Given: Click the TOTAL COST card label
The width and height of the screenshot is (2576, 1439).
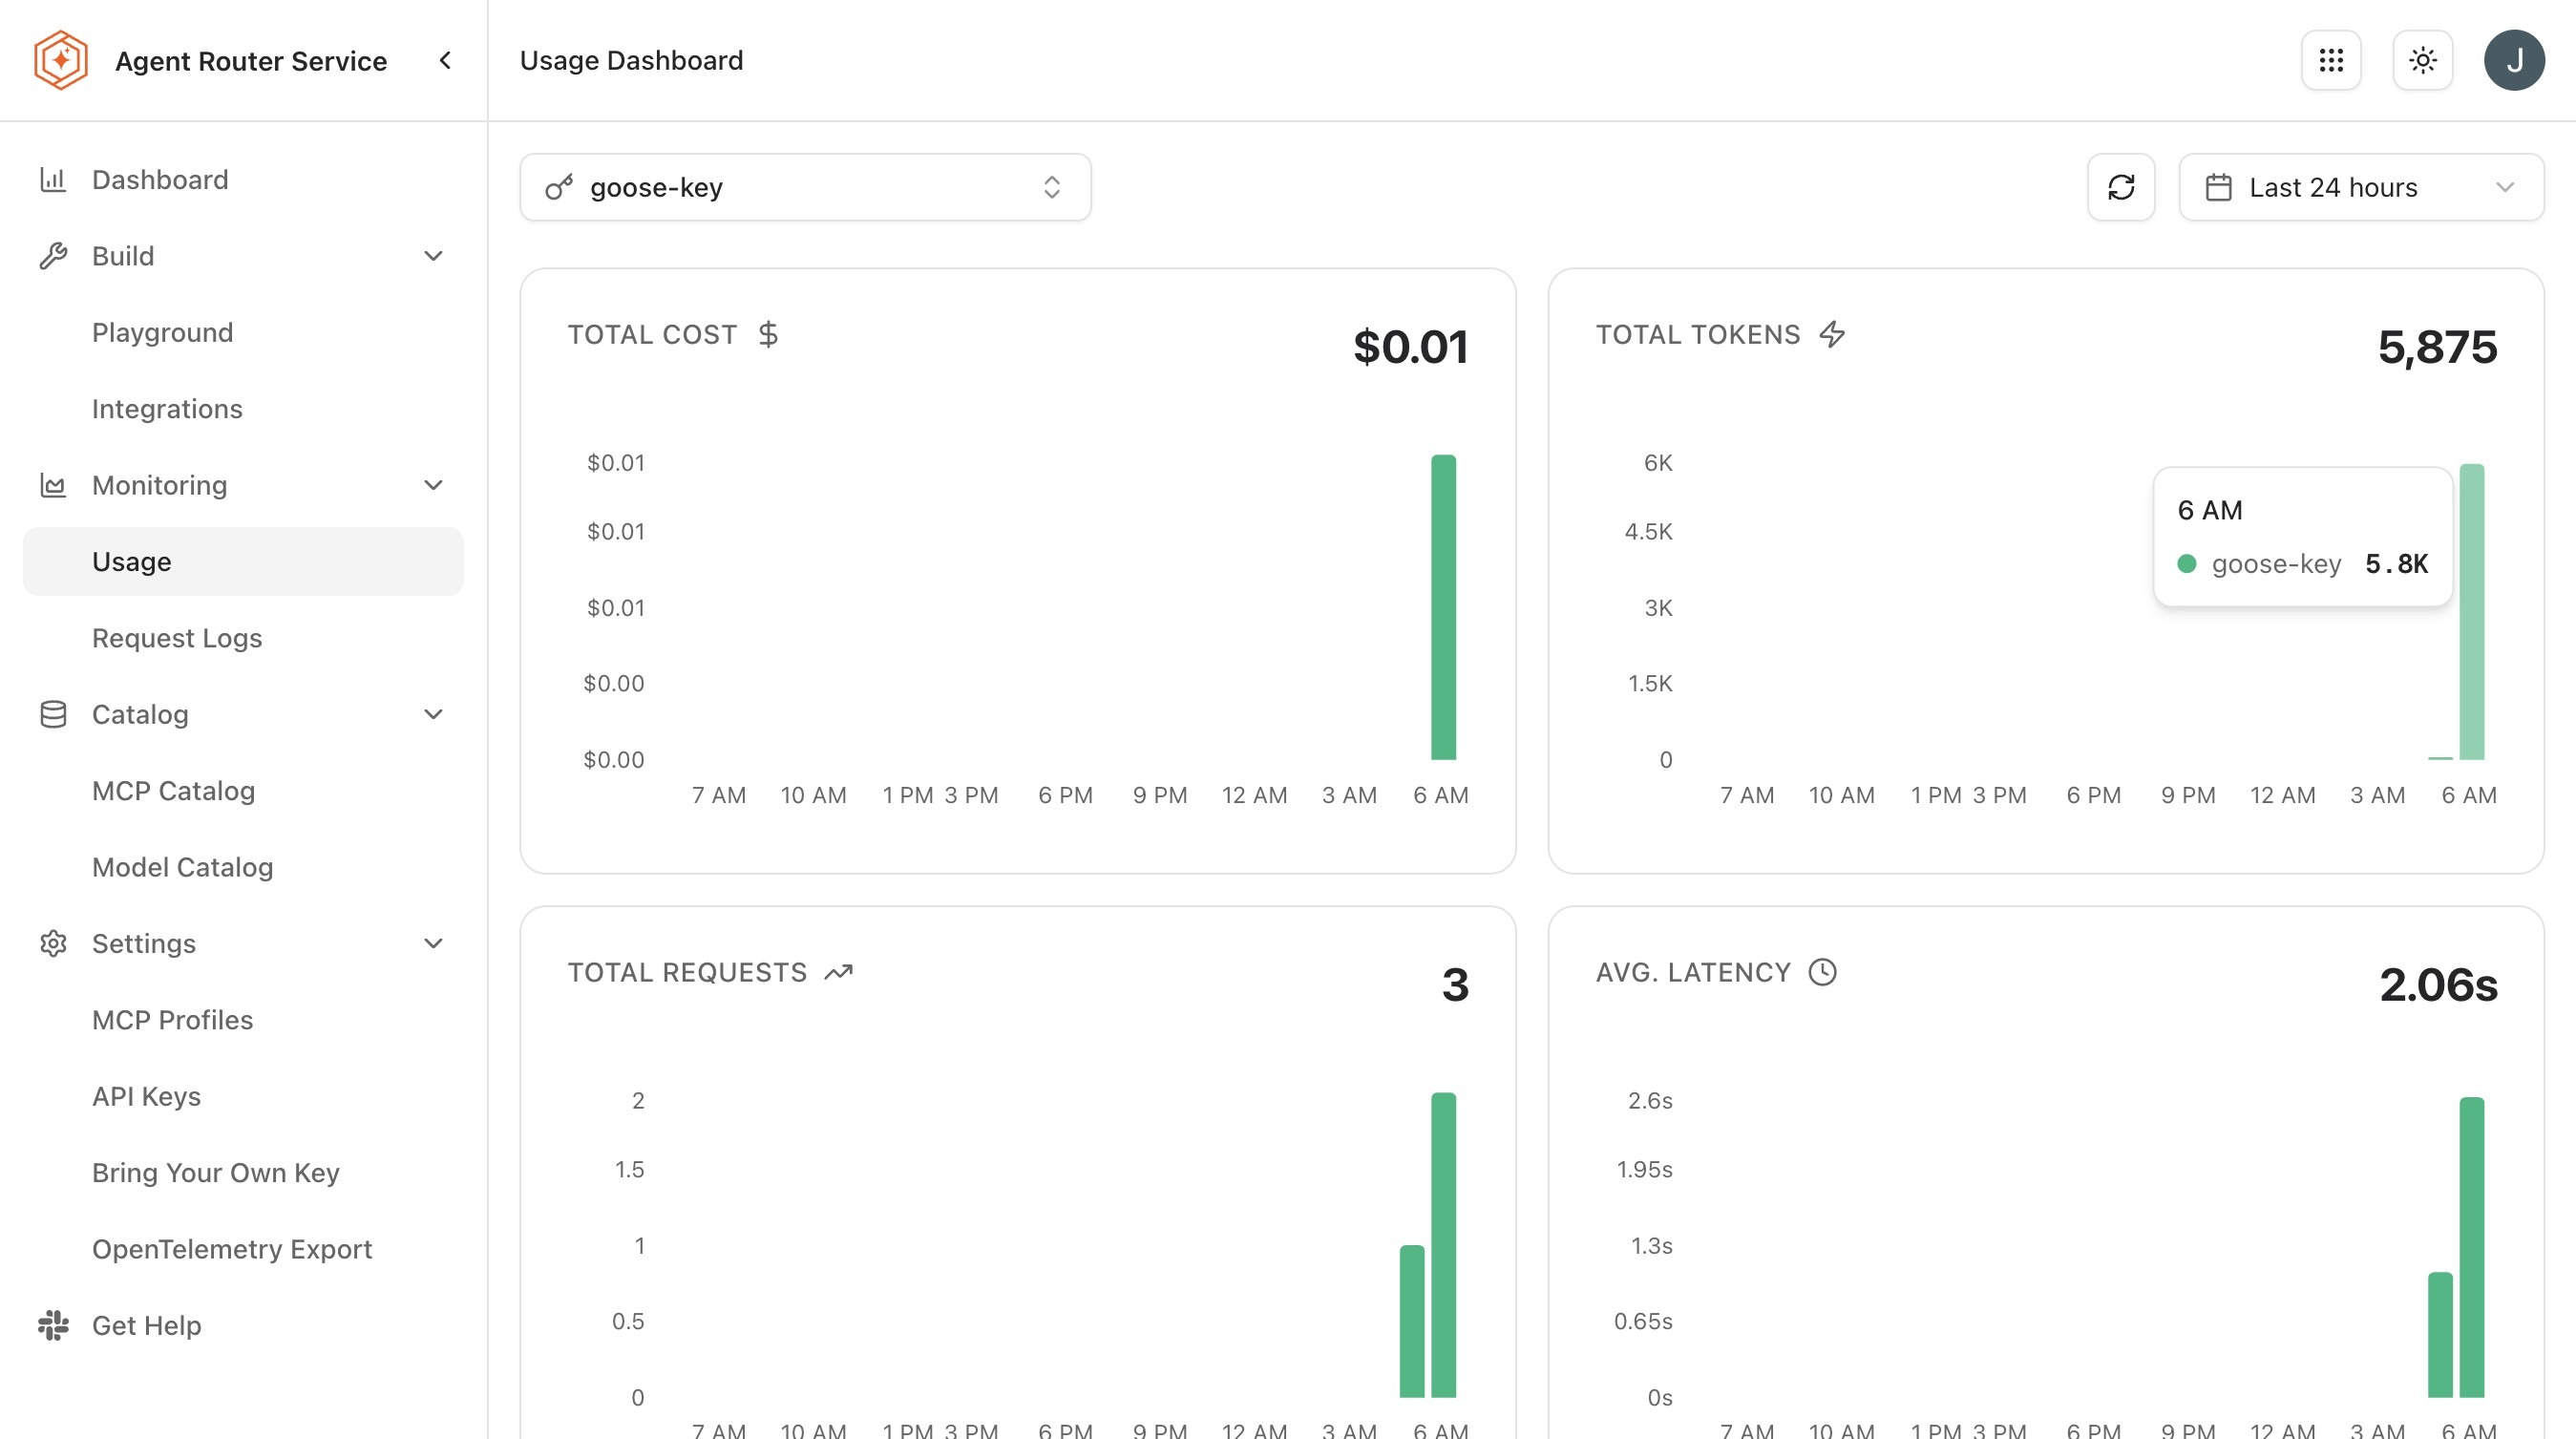Looking at the screenshot, I should [652, 334].
